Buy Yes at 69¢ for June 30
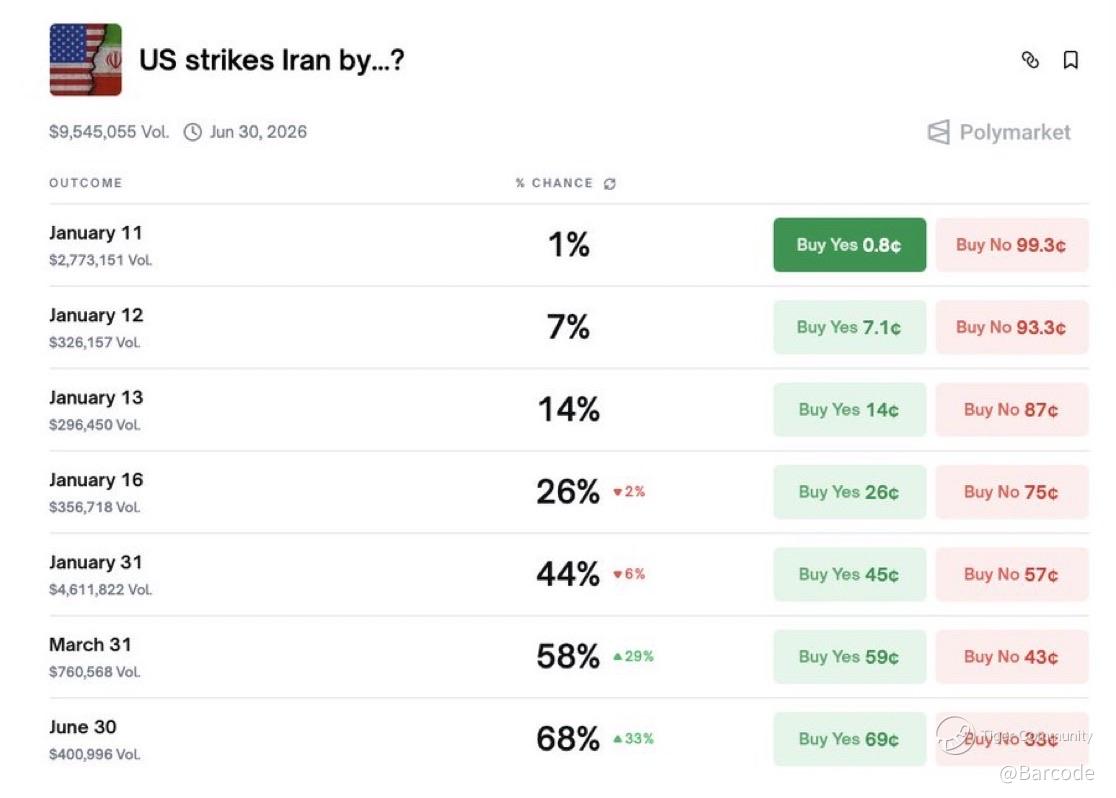Screen dimensions: 1116x798 (x=849, y=739)
